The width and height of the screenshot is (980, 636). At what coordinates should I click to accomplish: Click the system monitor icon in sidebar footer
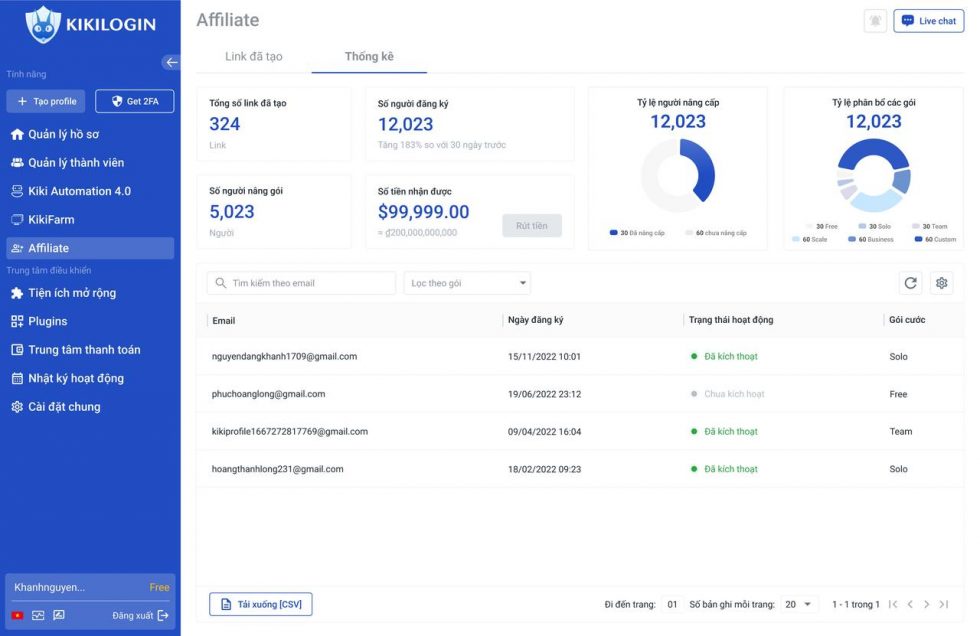click(x=38, y=615)
